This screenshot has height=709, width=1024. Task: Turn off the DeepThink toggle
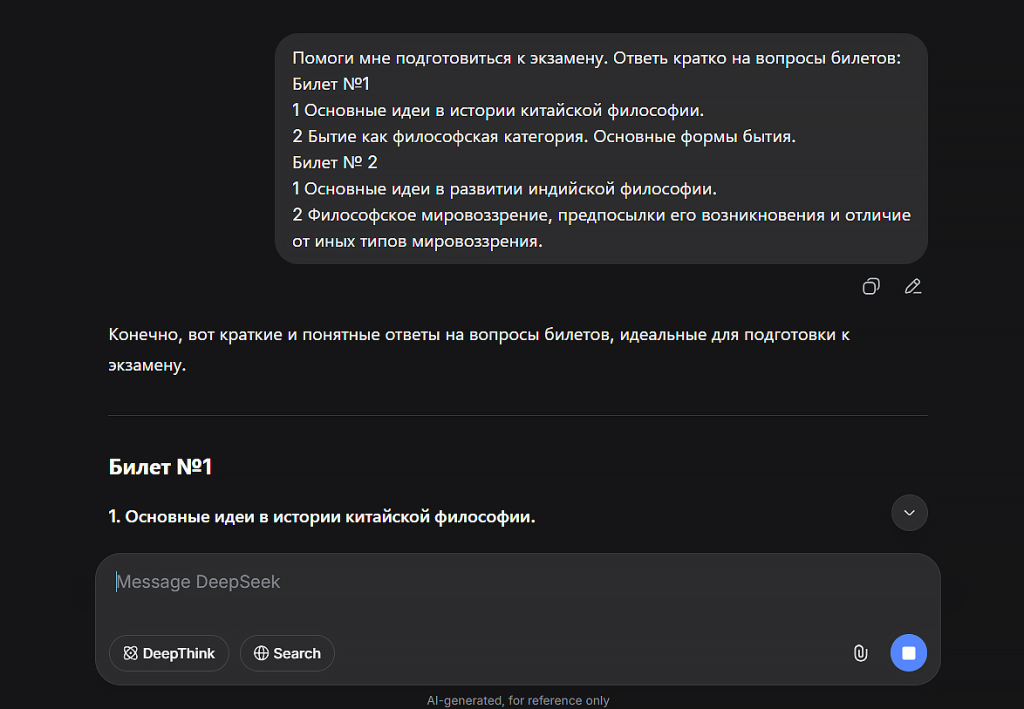tap(168, 653)
